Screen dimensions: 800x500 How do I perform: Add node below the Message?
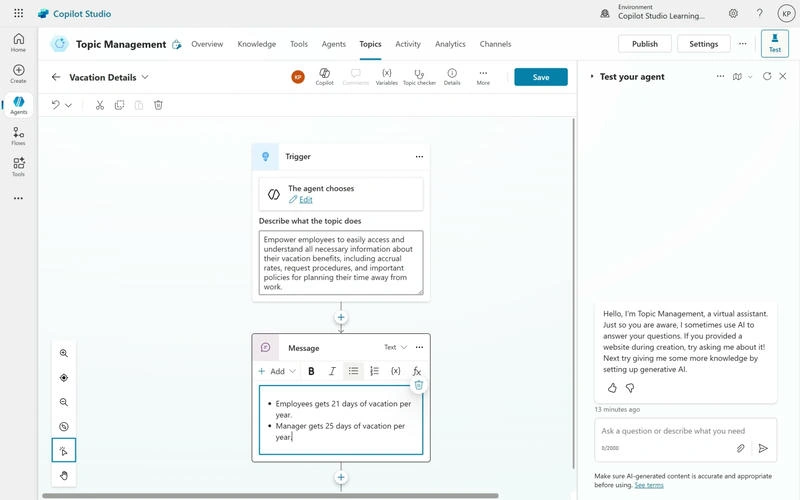(x=341, y=478)
